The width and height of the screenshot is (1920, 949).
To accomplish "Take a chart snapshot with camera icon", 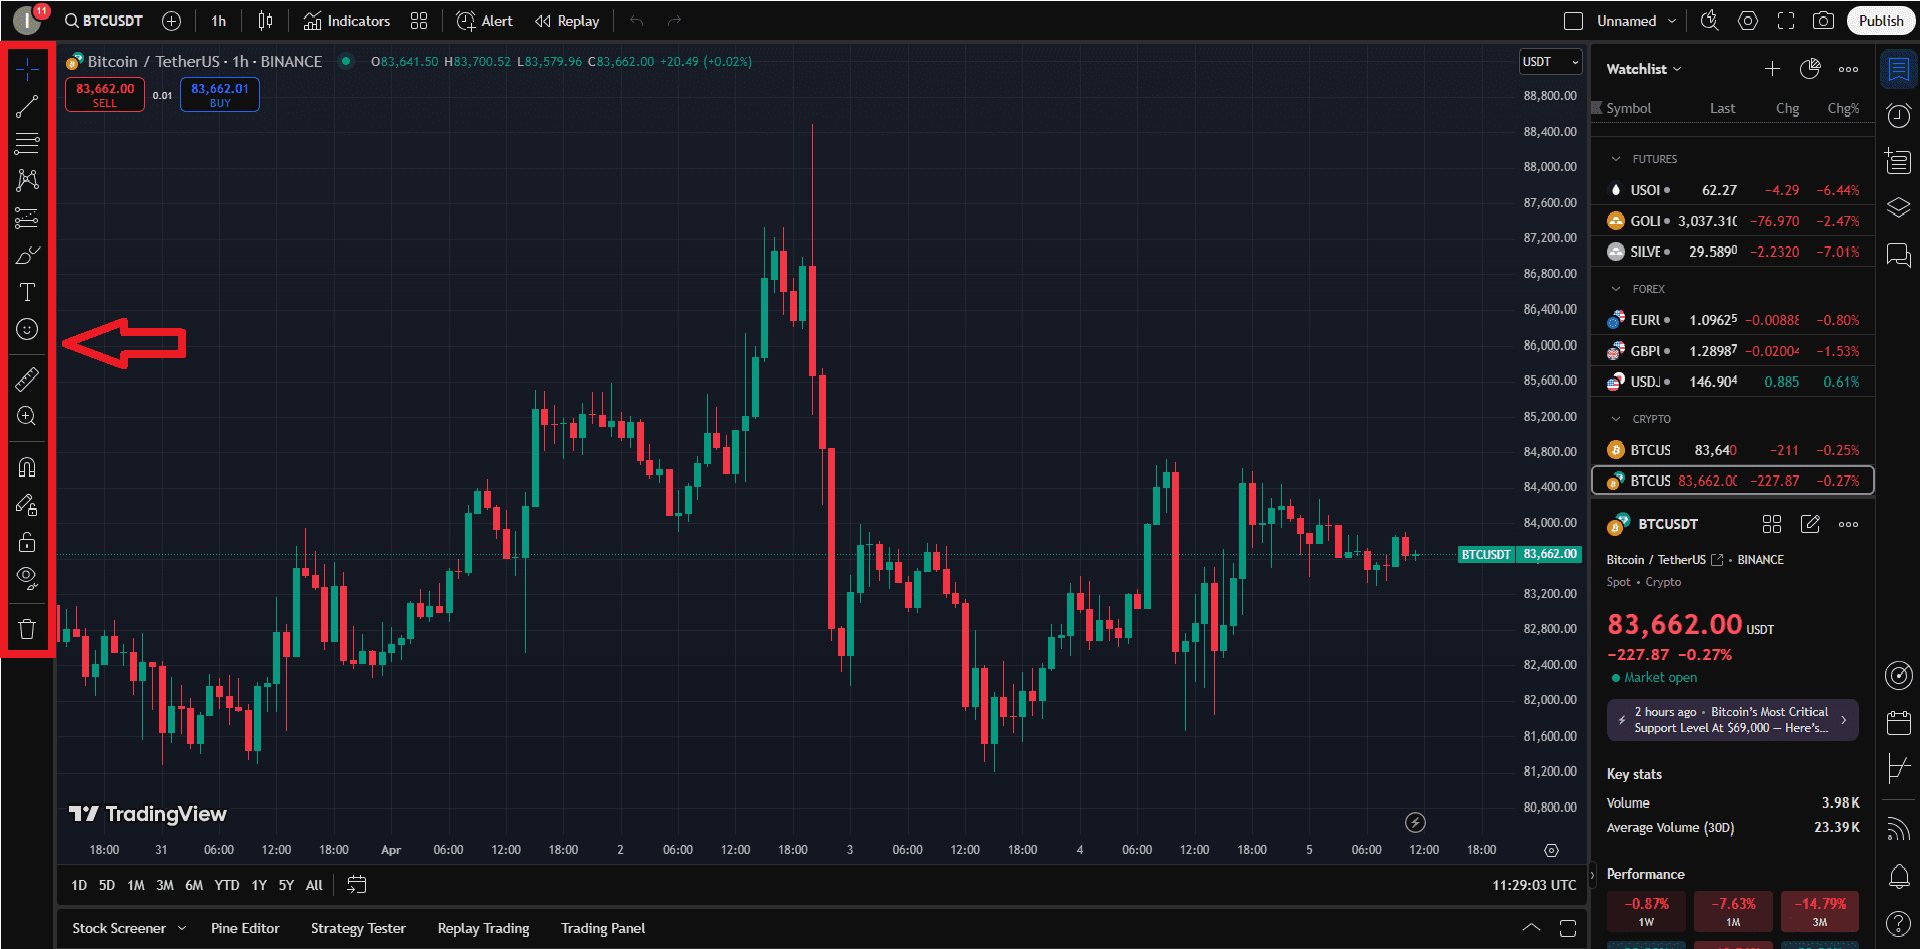I will [1823, 21].
